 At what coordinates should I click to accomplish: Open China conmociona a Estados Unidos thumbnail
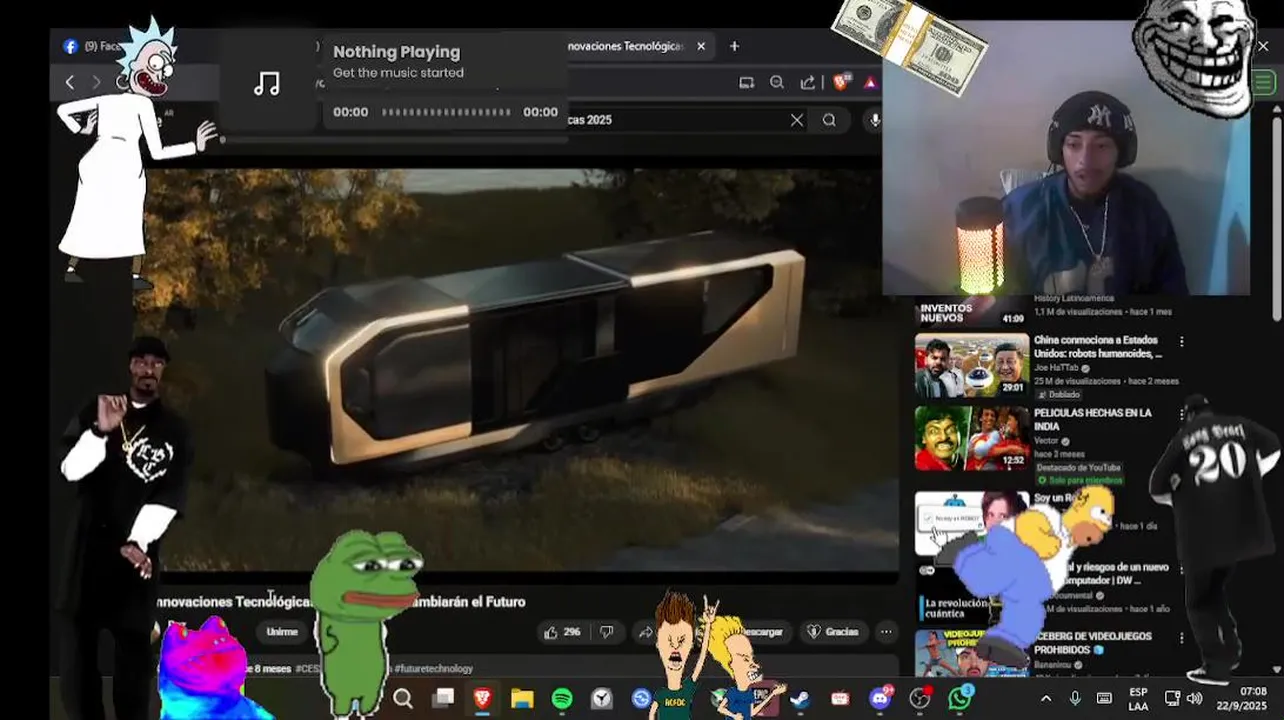(x=971, y=365)
